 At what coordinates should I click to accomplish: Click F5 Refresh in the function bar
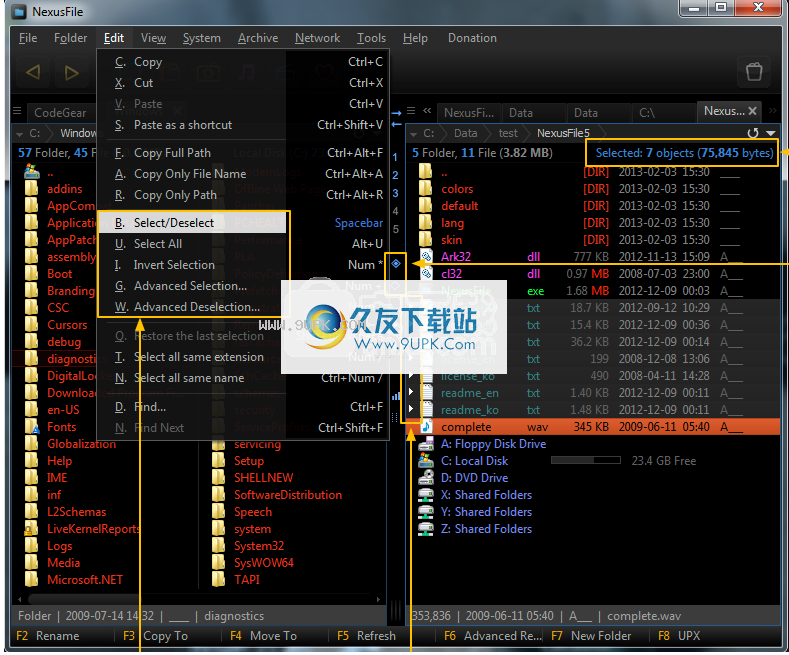pos(367,636)
